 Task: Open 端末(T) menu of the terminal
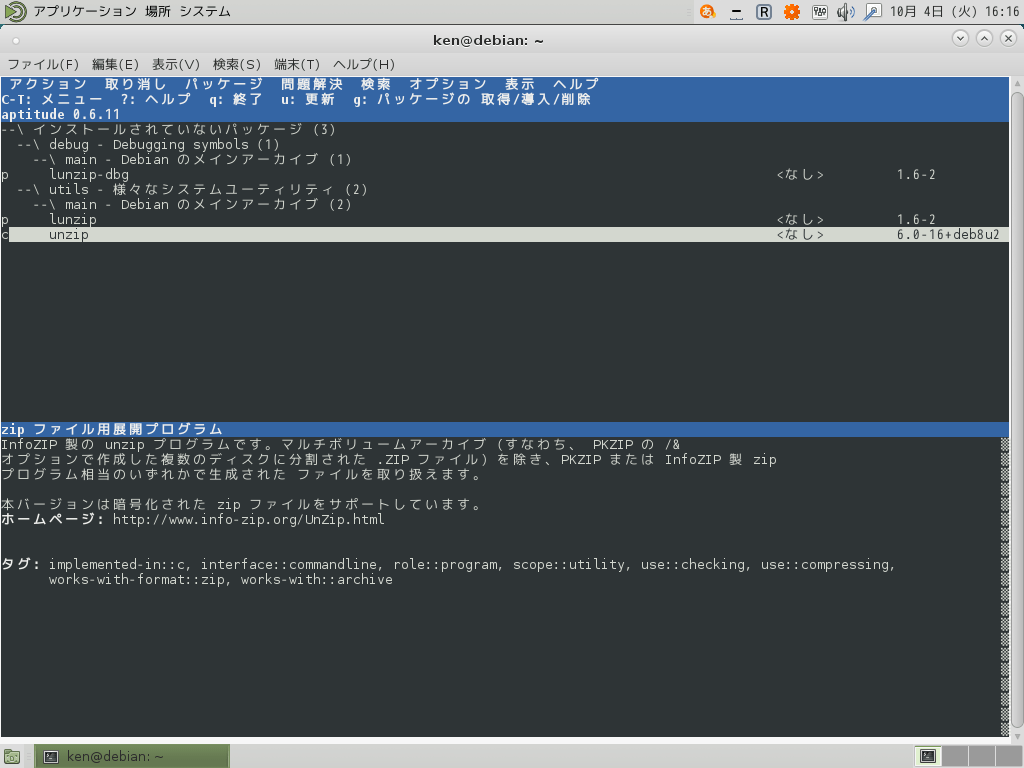click(x=297, y=64)
